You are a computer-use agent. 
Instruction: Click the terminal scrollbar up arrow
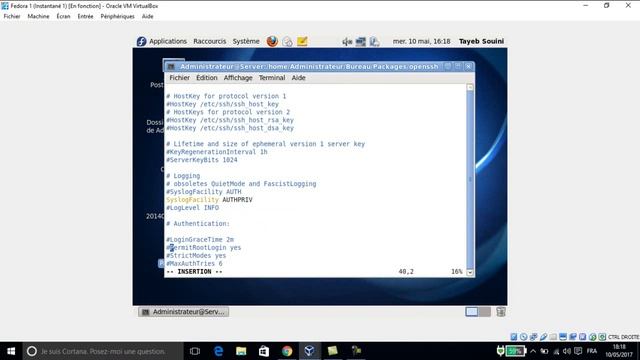coord(470,87)
